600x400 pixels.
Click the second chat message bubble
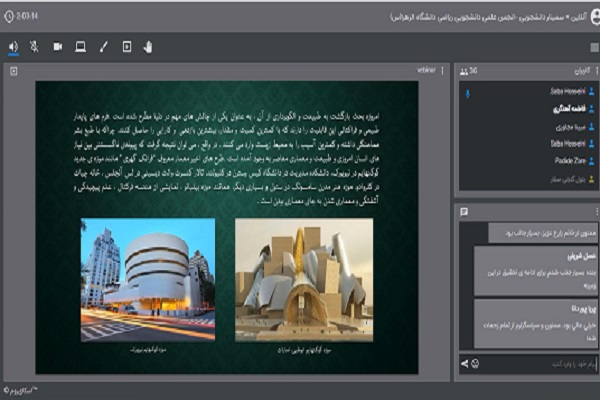pos(536,271)
